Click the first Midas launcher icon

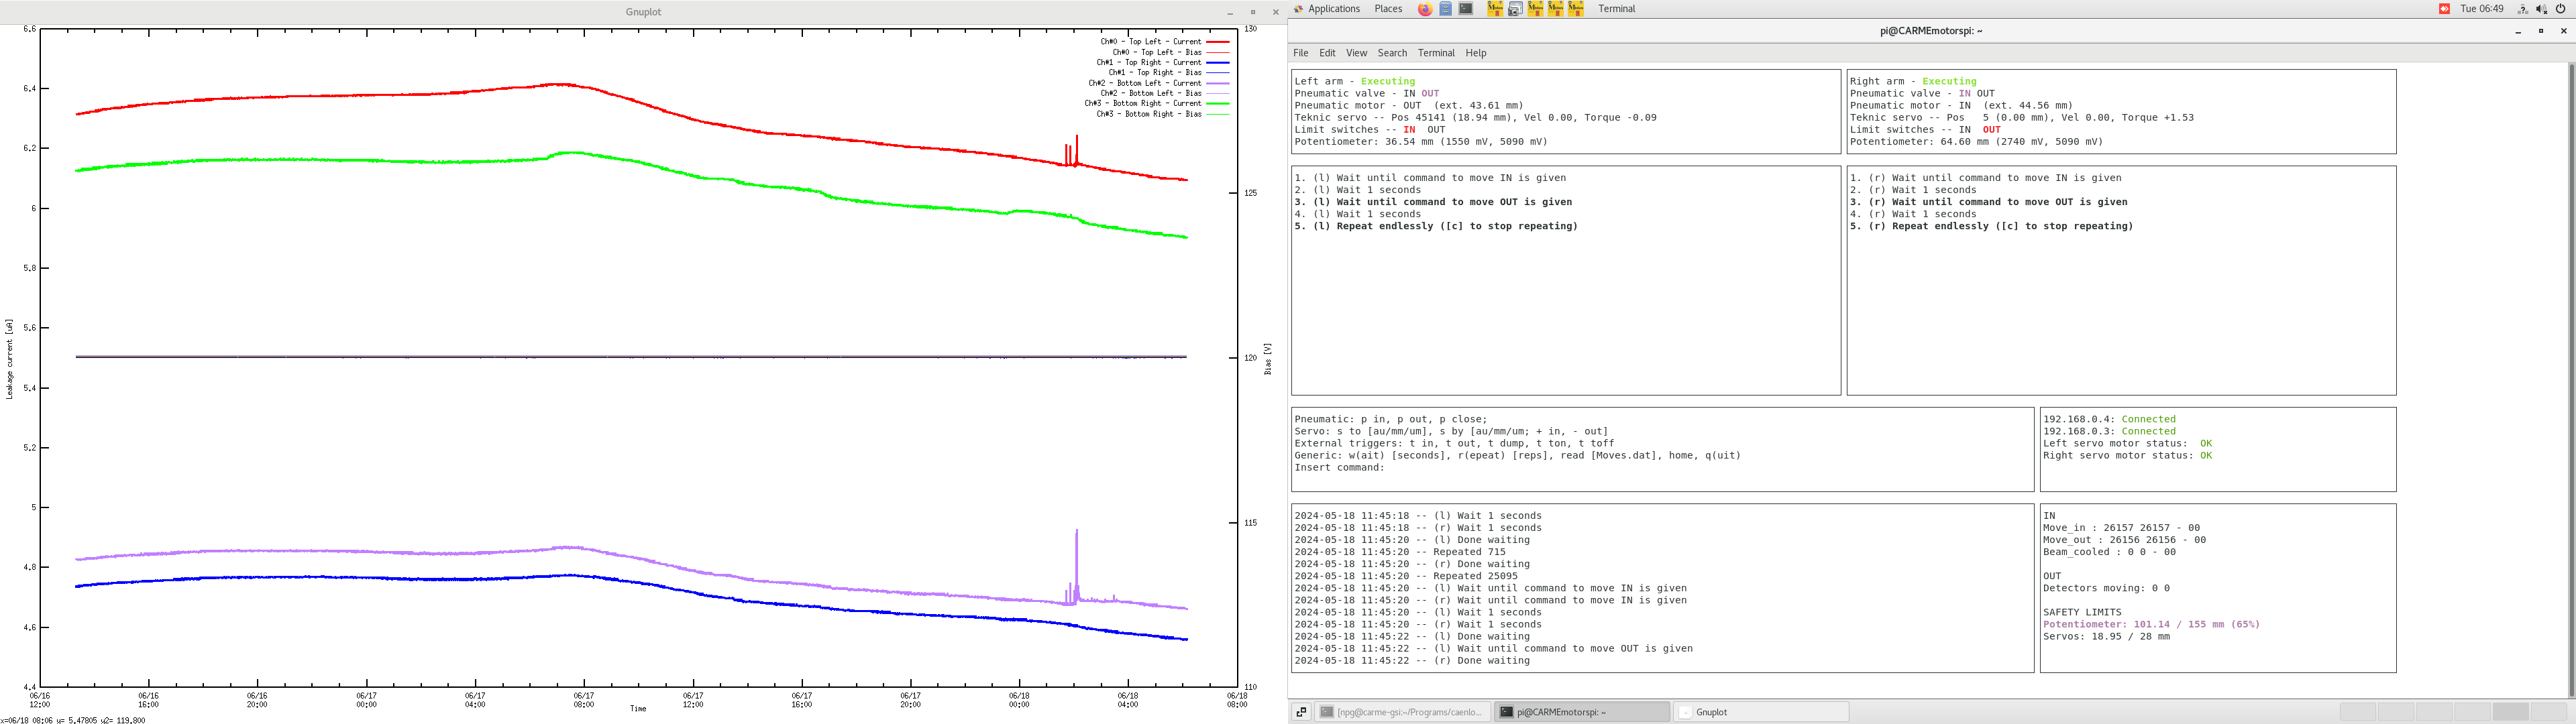tap(1495, 9)
